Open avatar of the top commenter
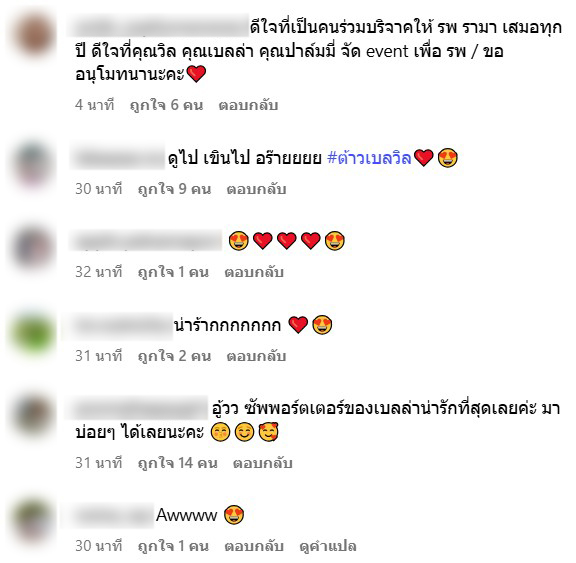 coord(34,35)
